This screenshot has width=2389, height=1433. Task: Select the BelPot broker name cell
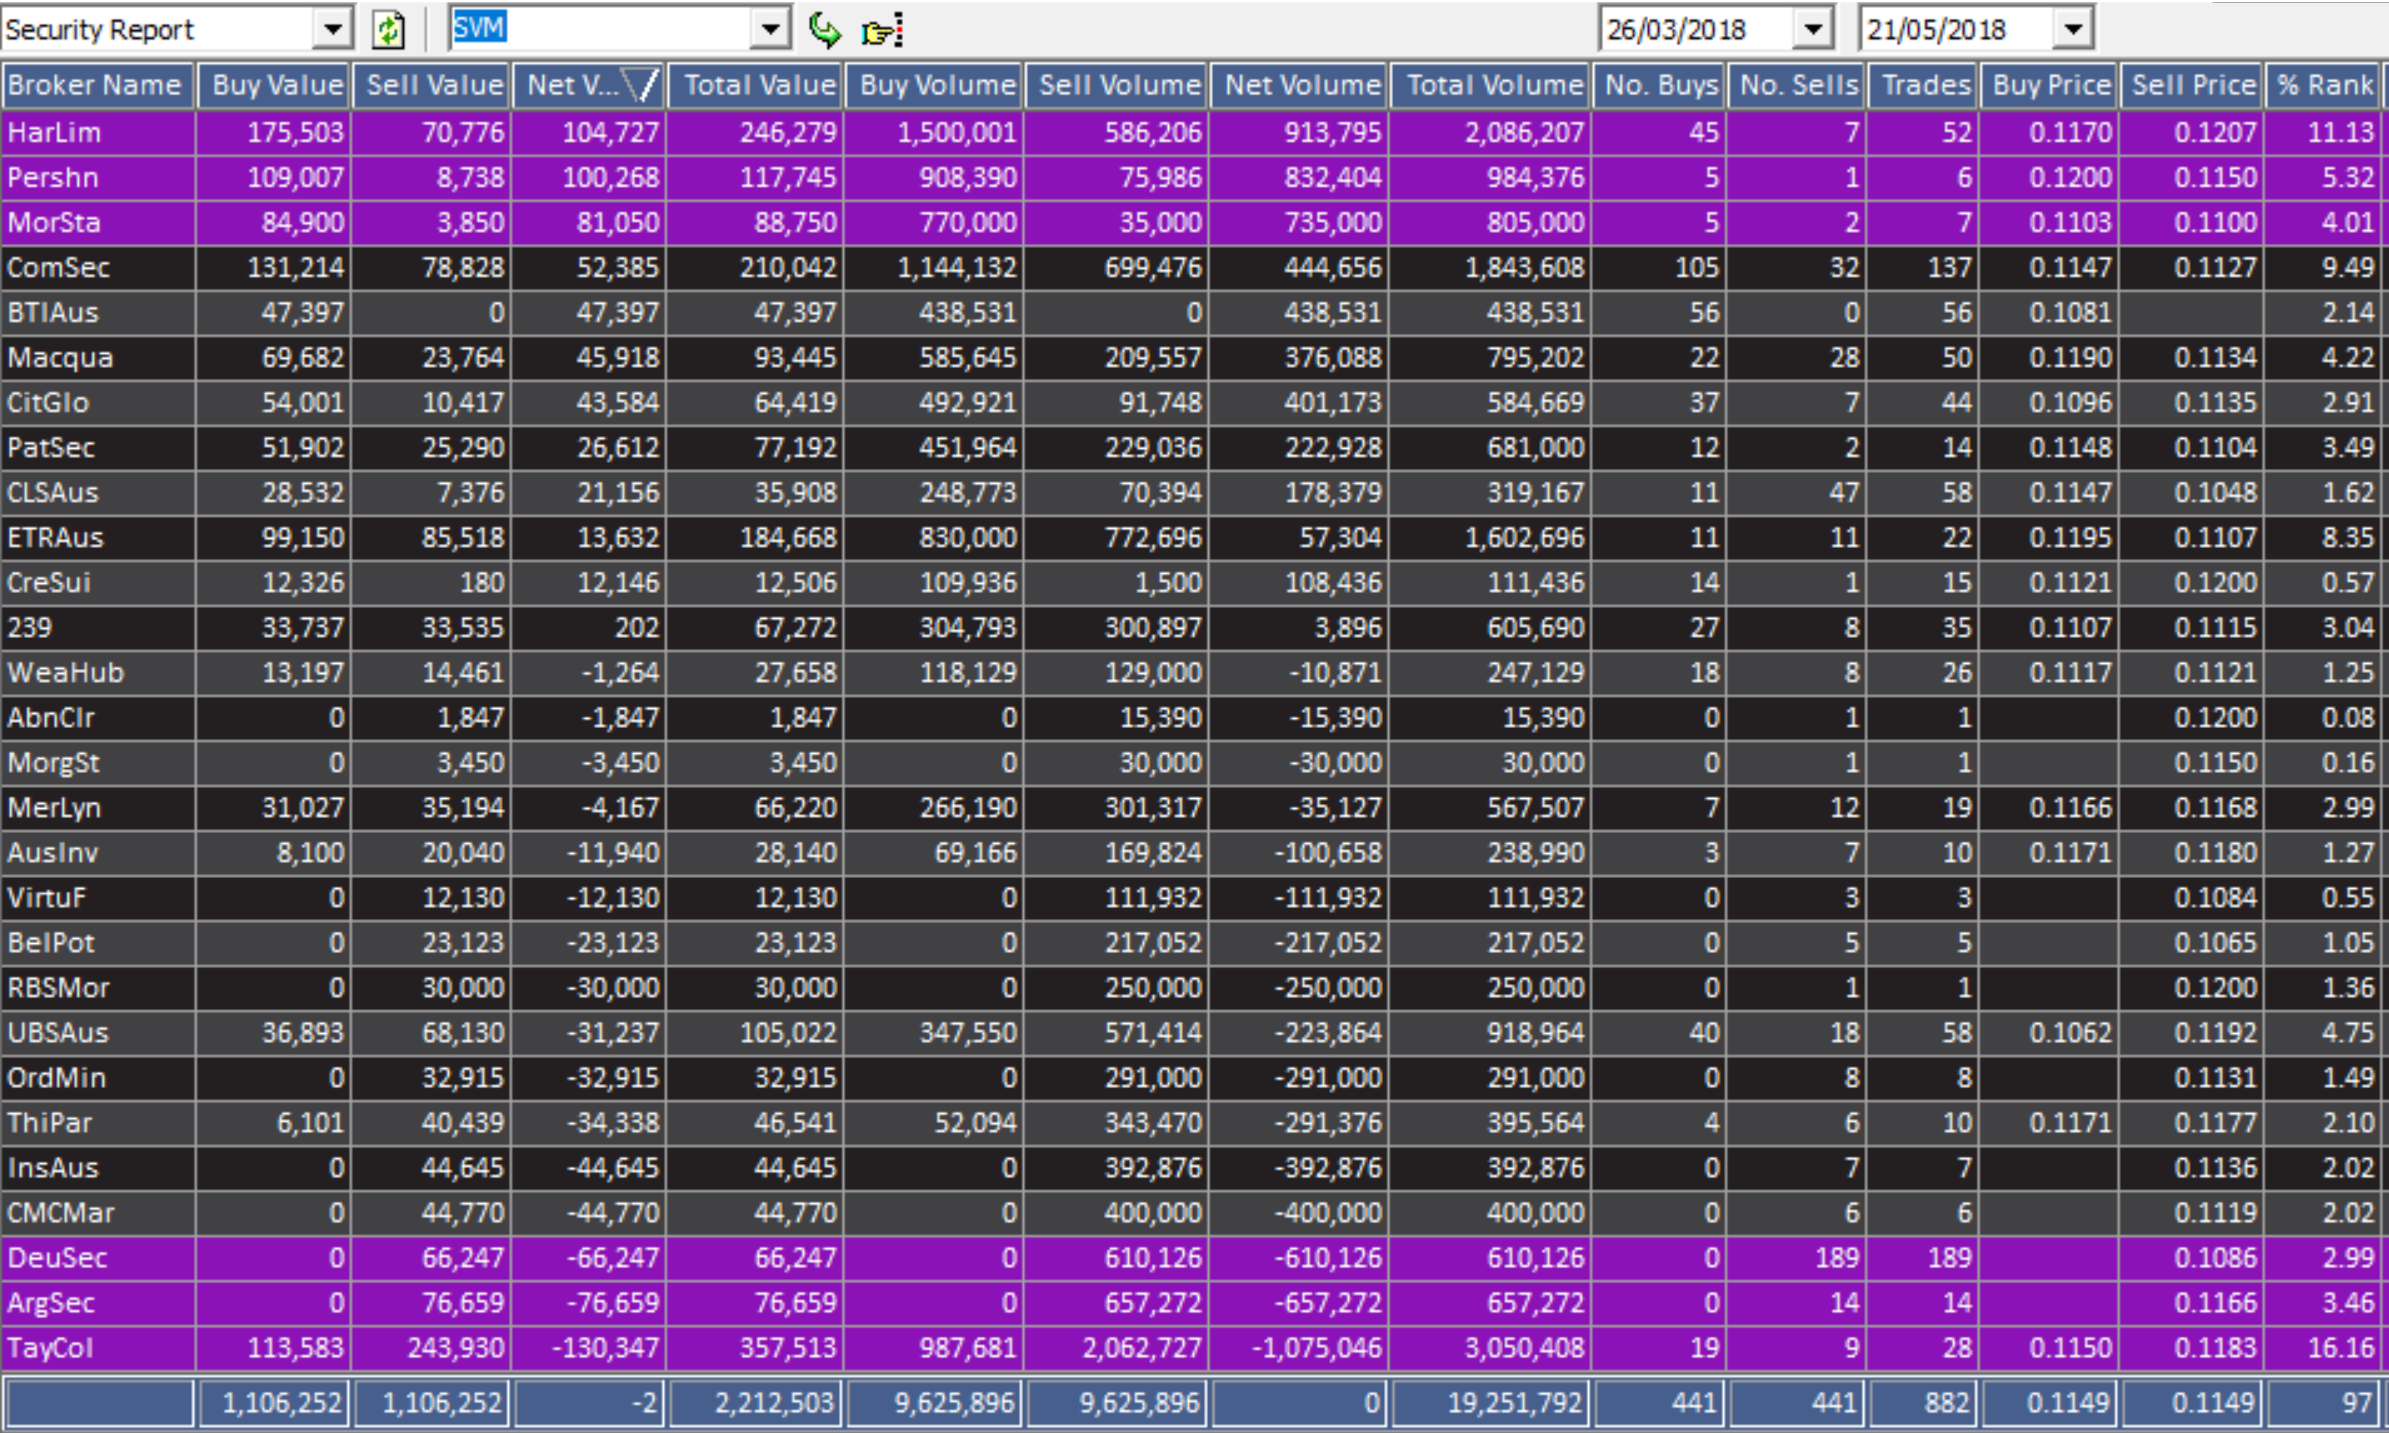98,942
